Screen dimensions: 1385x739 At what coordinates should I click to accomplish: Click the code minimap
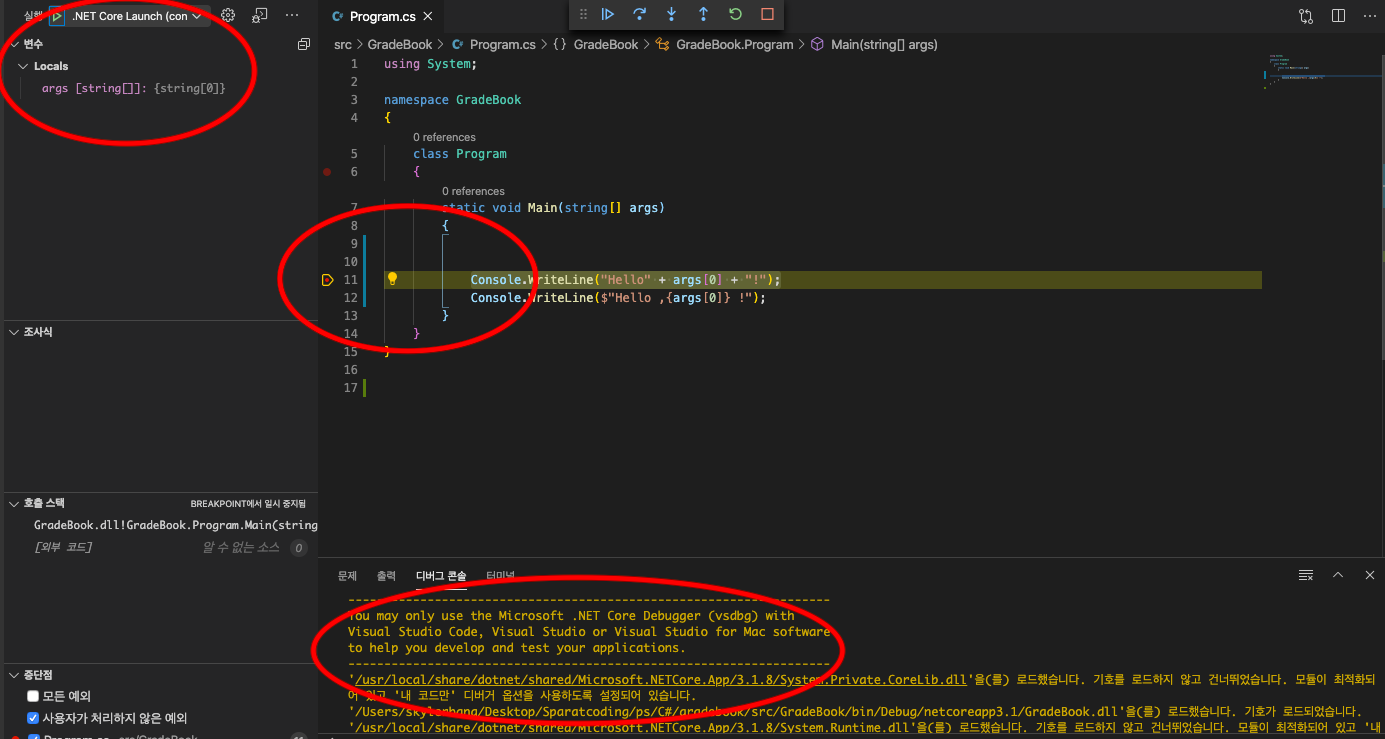[x=1320, y=72]
